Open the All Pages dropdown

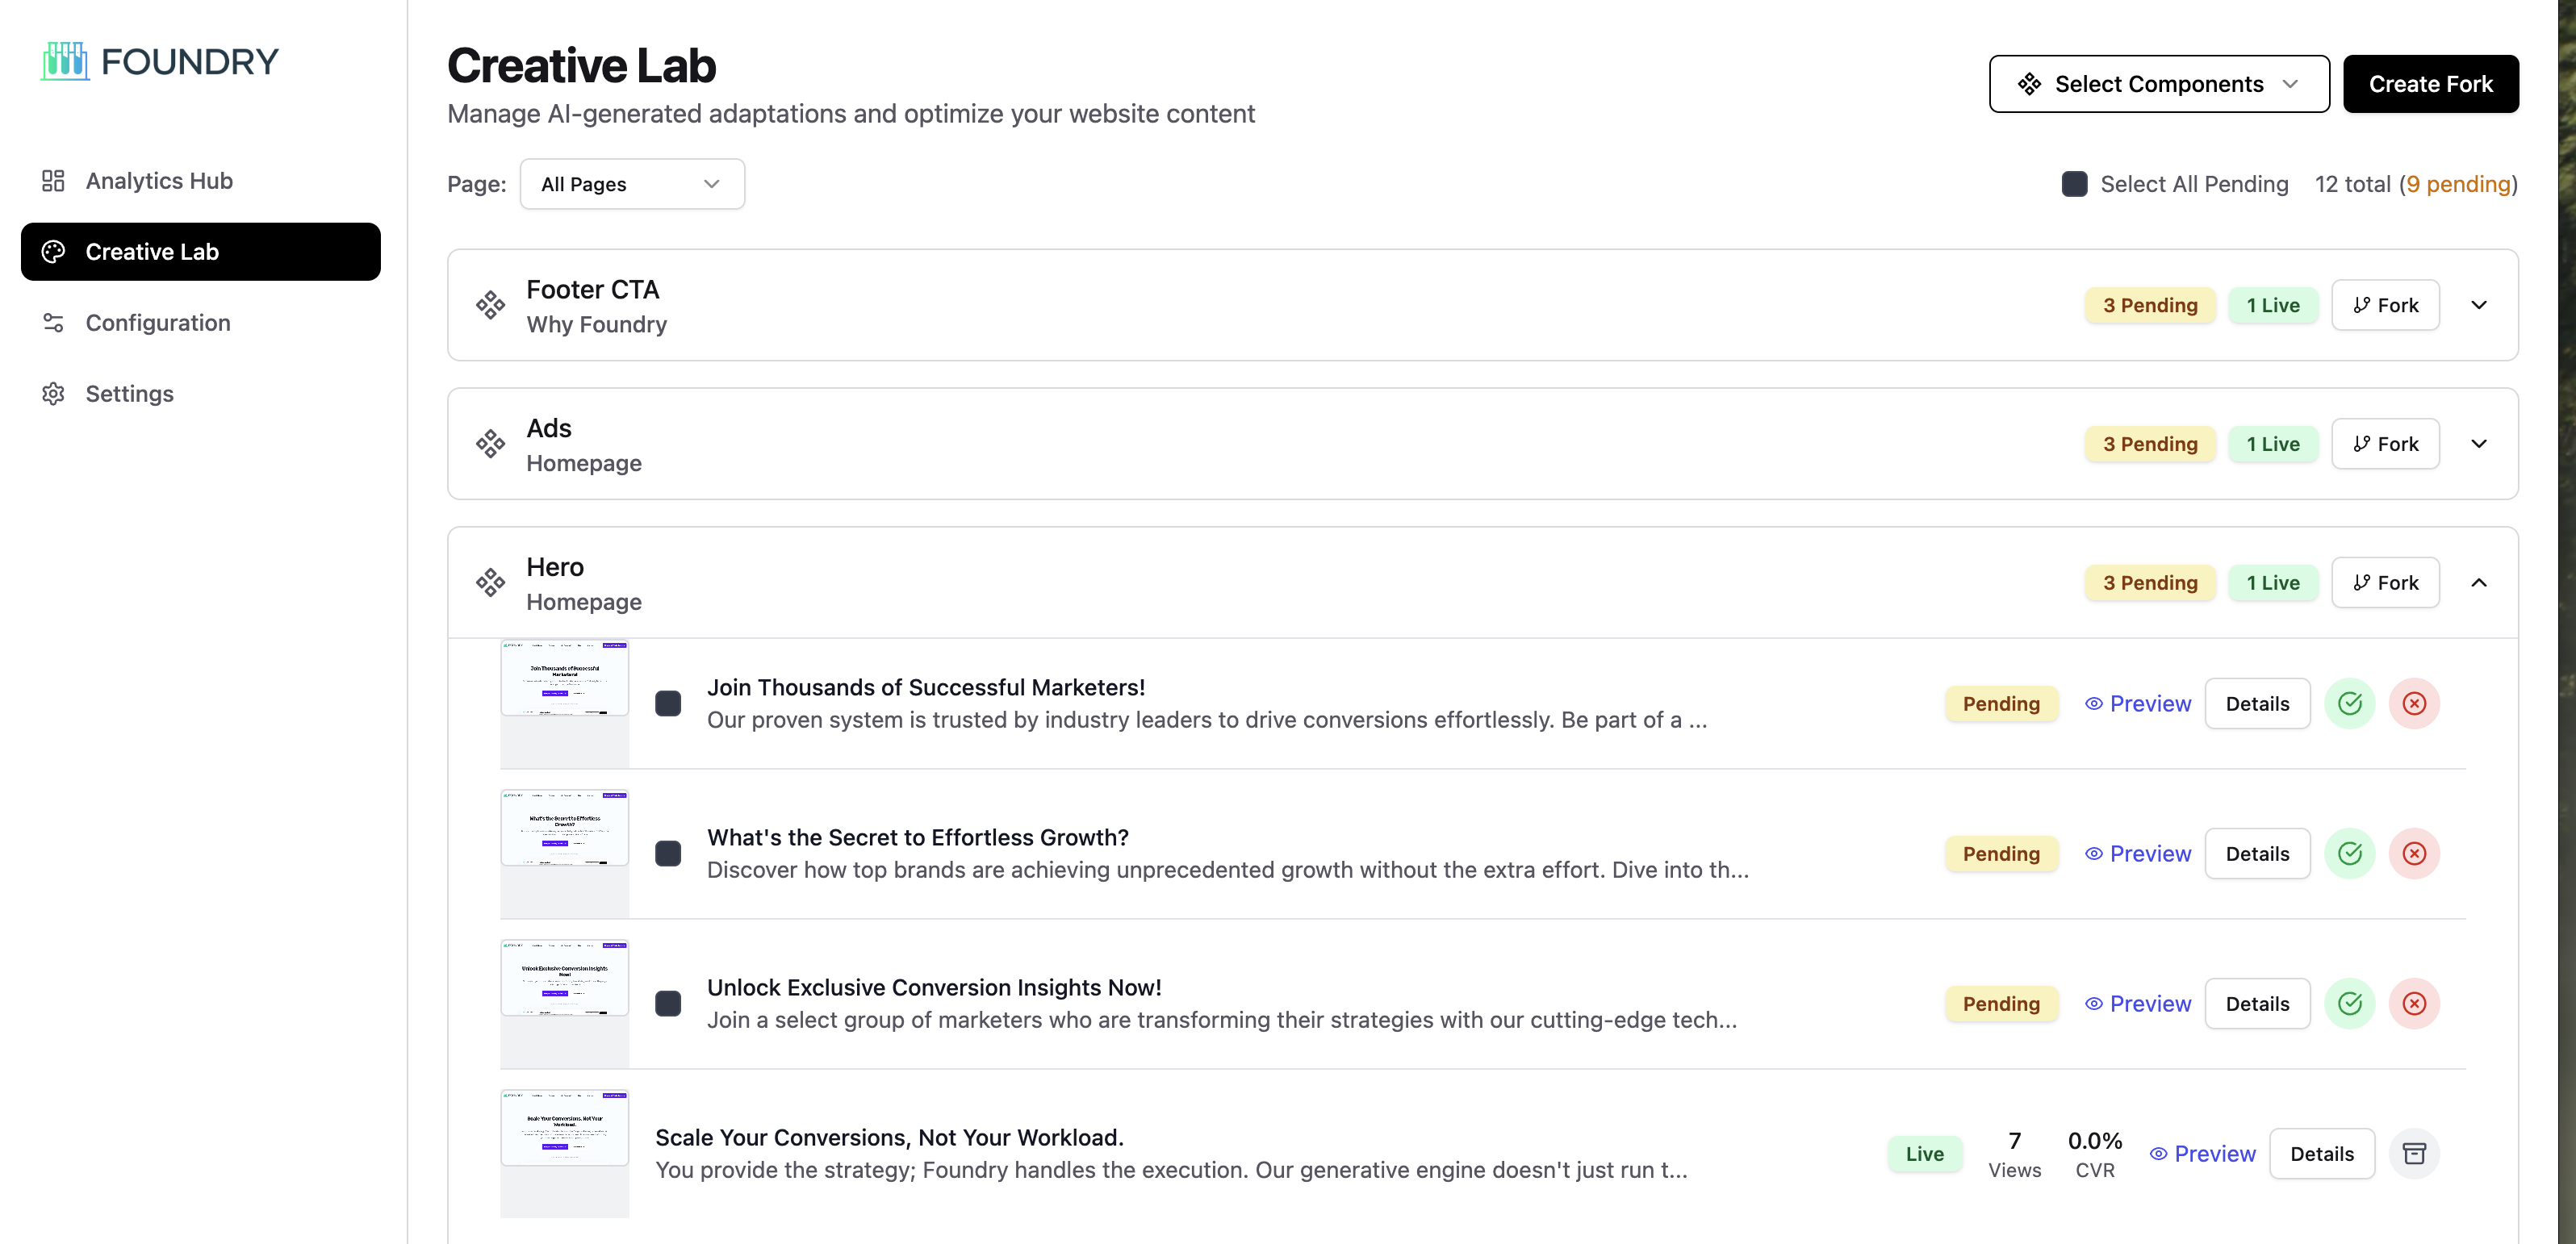(631, 184)
